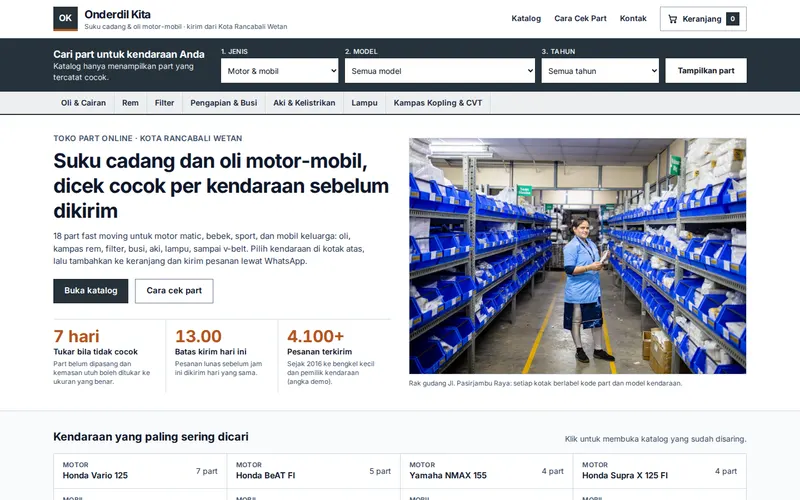Select the Rem category tab
This screenshot has height=500, width=800.
(130, 103)
